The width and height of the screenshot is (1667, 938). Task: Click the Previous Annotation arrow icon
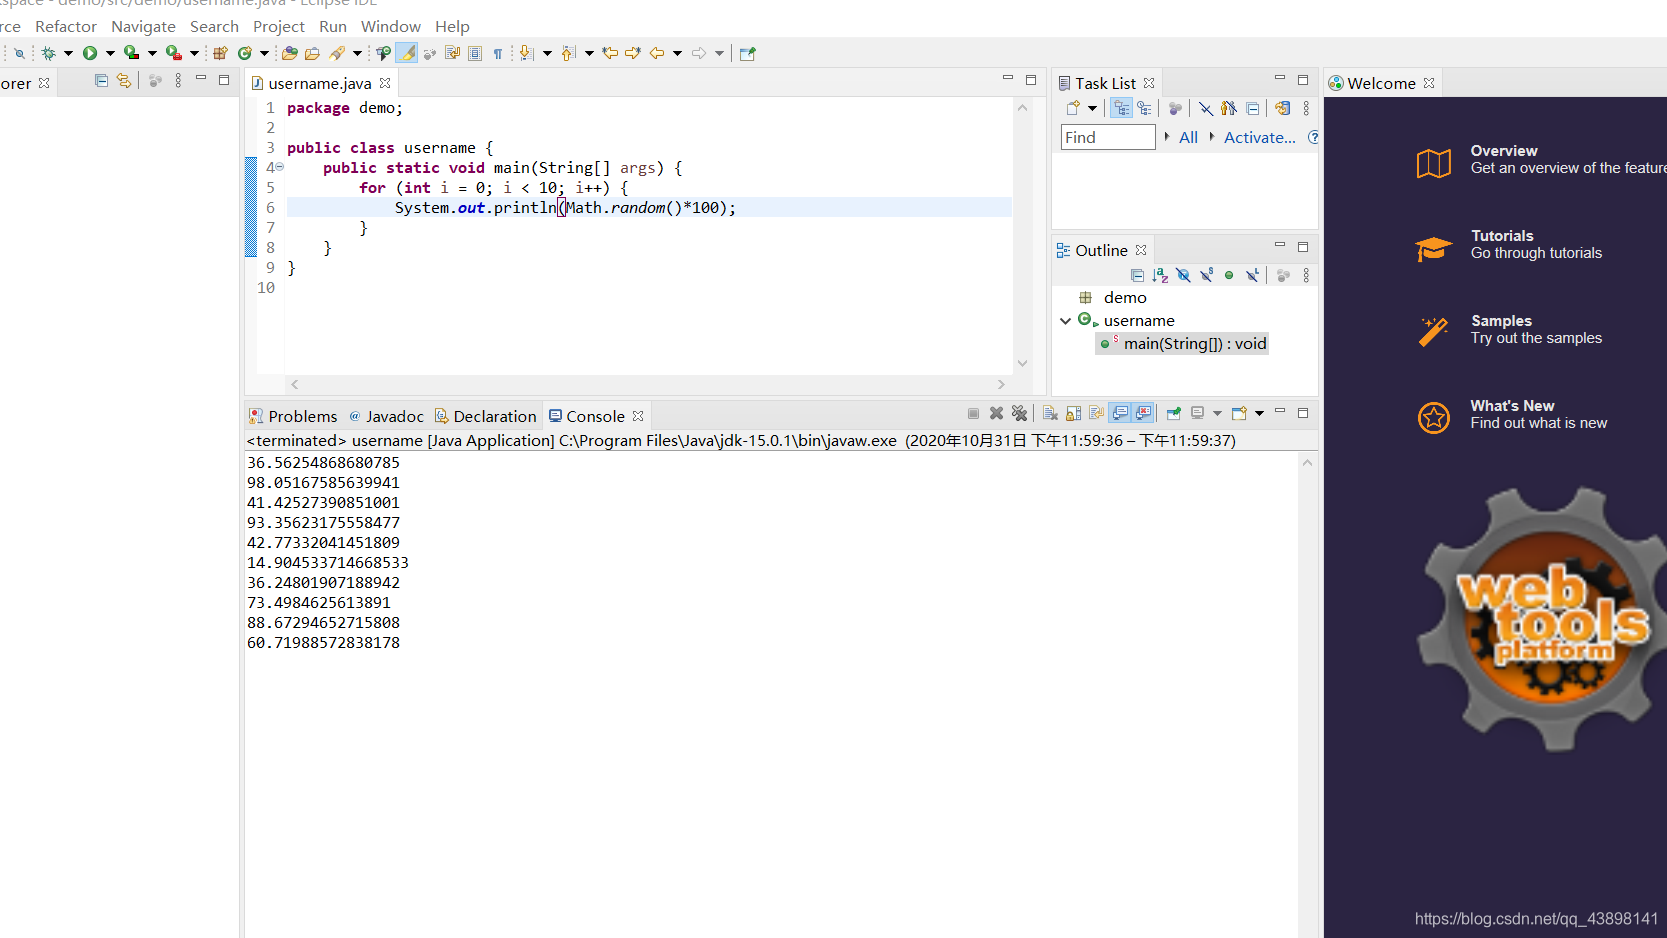click(568, 53)
